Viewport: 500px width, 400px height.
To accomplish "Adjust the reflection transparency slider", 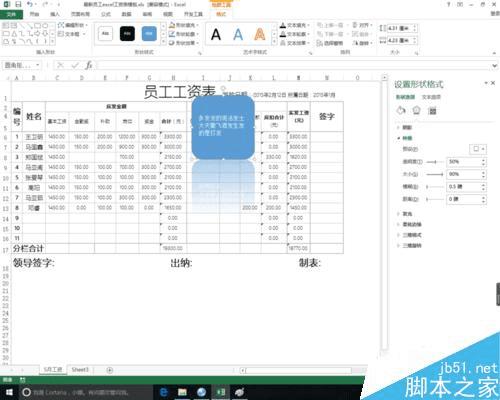I will pos(435,162).
